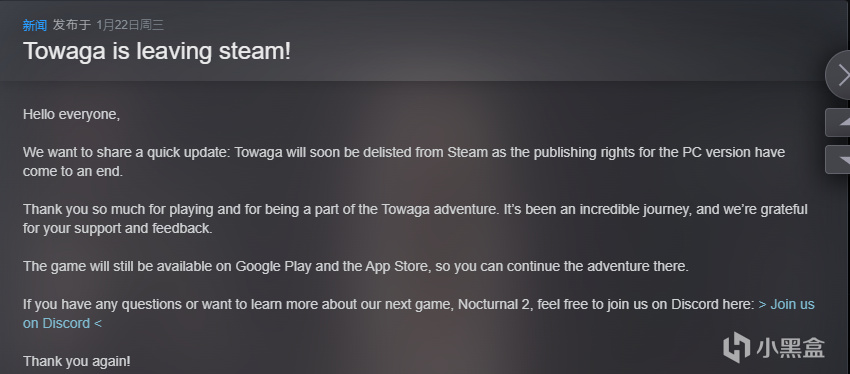Click the Hello everyone, greeting line
The width and height of the screenshot is (850, 374).
tap(71, 114)
